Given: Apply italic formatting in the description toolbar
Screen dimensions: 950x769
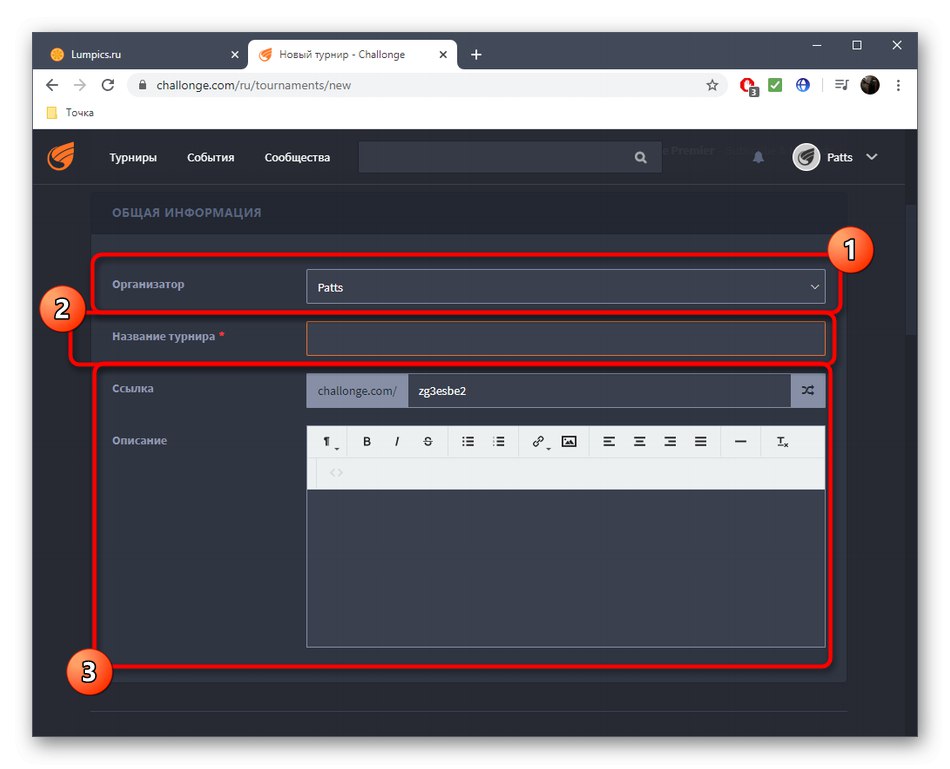Looking at the screenshot, I should coord(397,441).
